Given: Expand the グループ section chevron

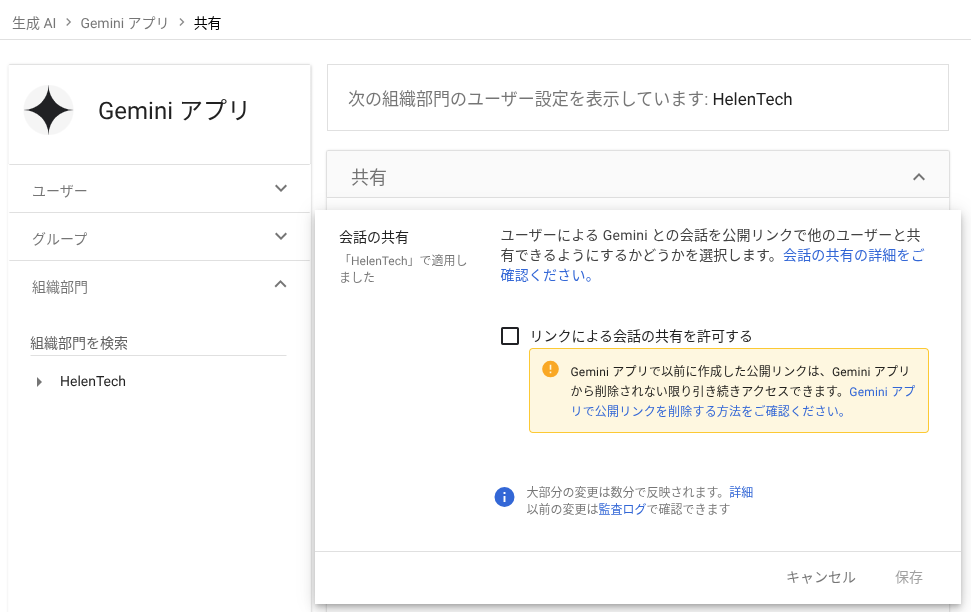Looking at the screenshot, I should pos(281,237).
